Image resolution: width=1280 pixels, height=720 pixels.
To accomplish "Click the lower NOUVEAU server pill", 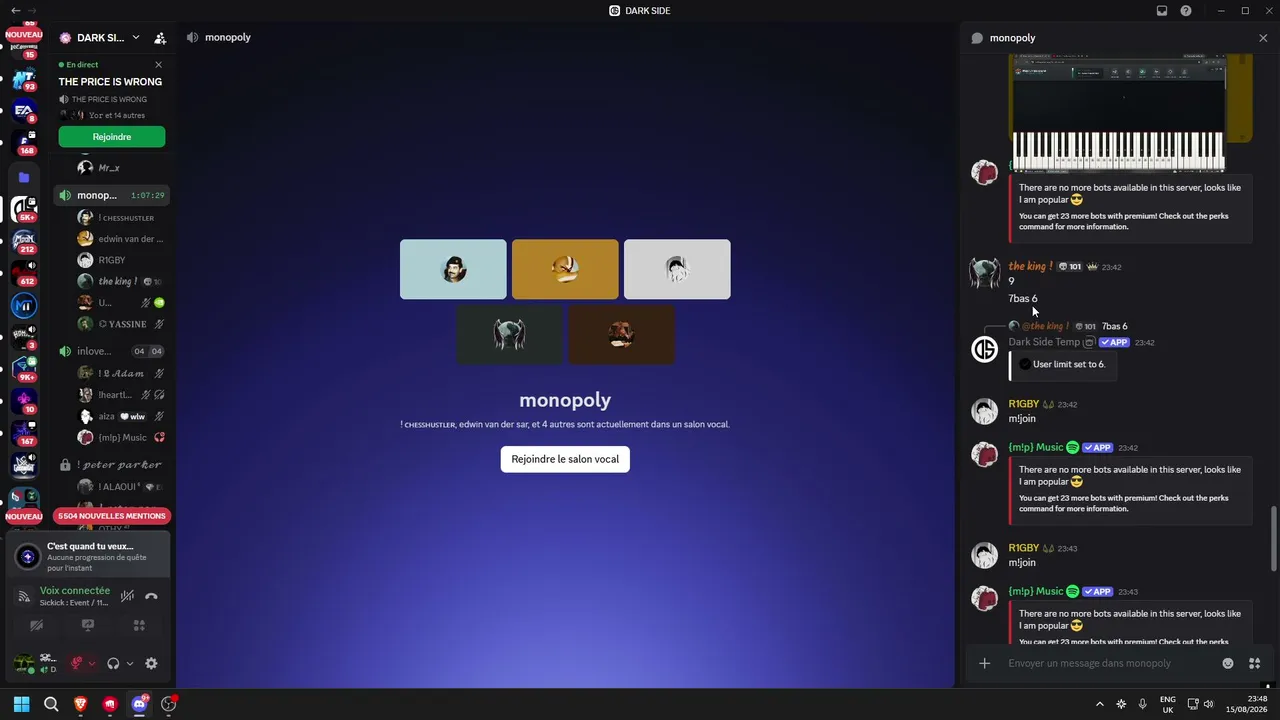I will [24, 517].
